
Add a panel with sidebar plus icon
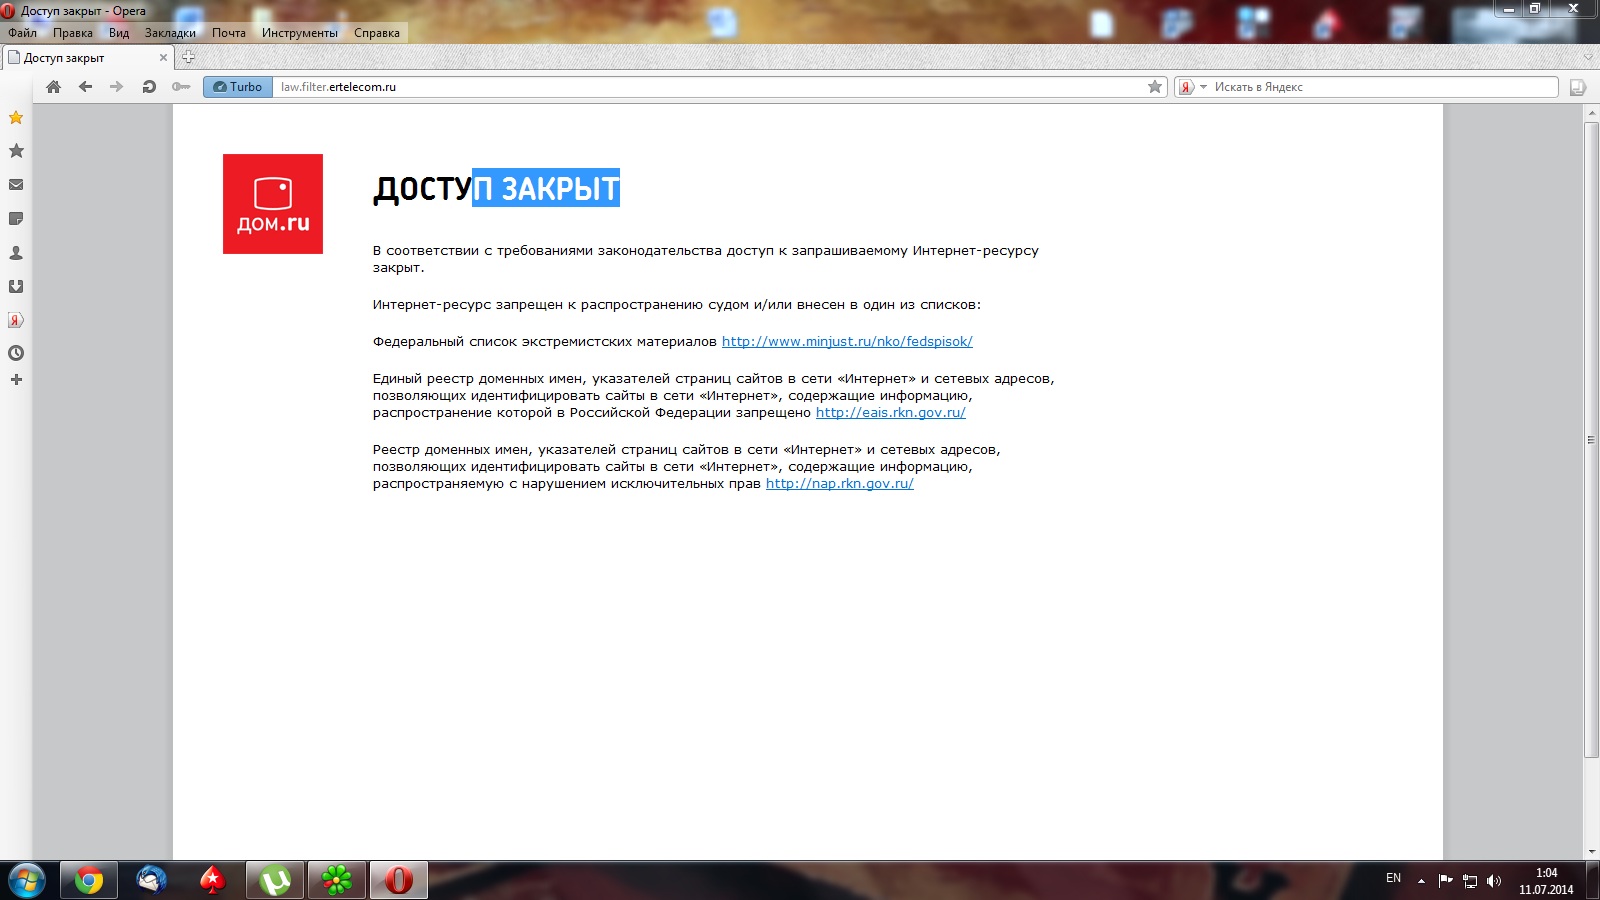[x=16, y=380]
